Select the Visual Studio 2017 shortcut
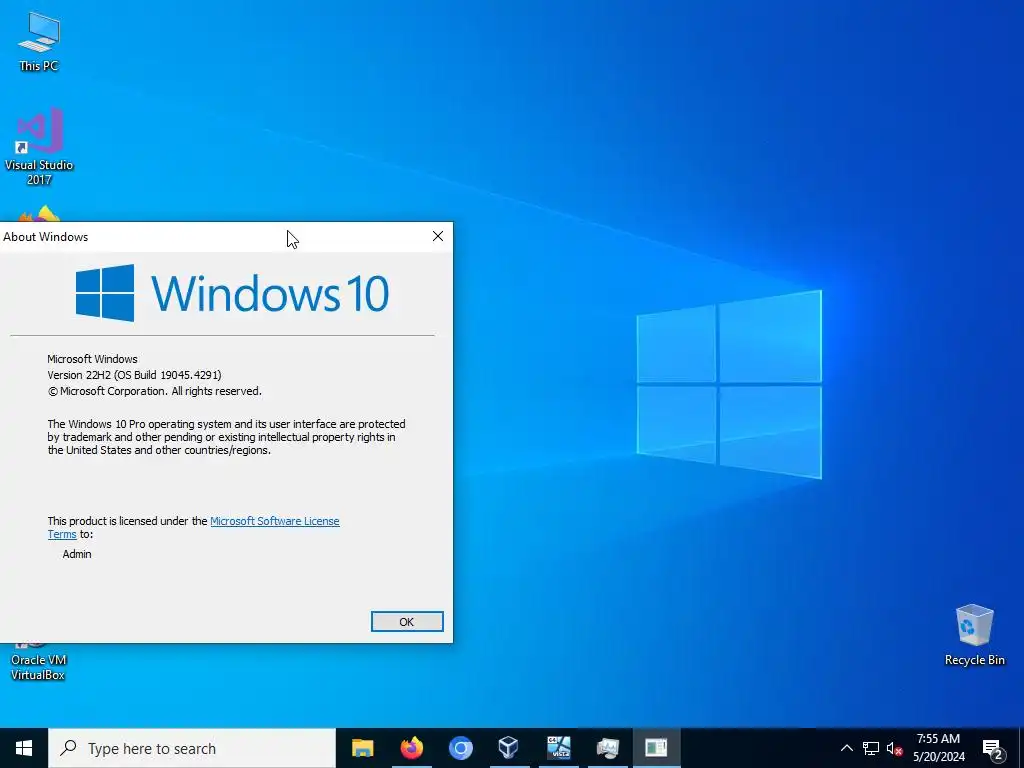This screenshot has width=1024, height=768. tap(39, 146)
